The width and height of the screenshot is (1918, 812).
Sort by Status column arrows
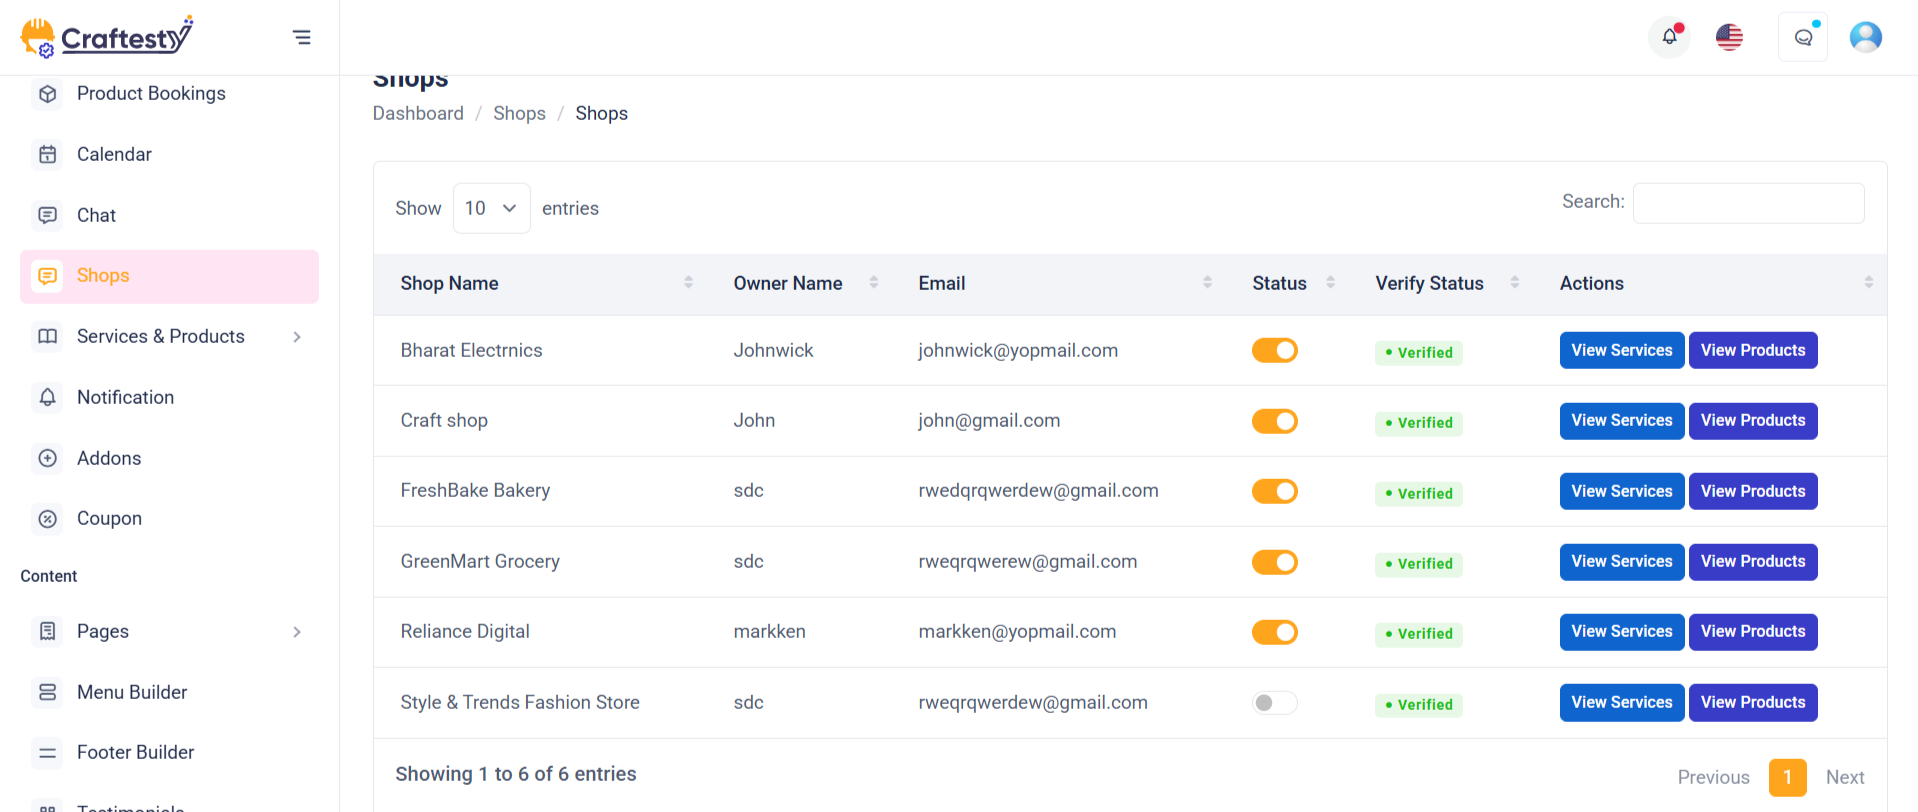pyautogui.click(x=1330, y=283)
